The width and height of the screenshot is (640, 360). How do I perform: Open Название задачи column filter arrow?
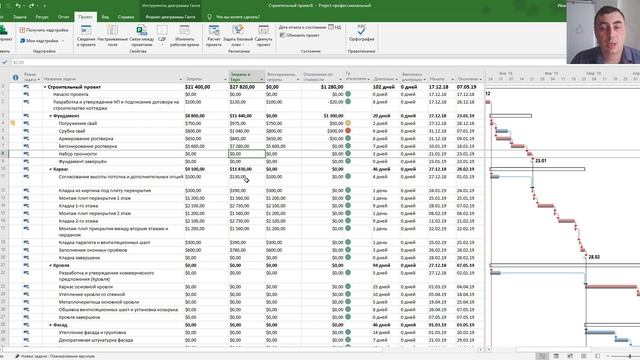[x=180, y=79]
